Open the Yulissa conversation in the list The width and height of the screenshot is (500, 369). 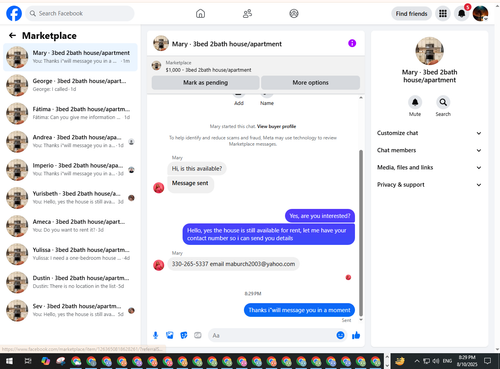coord(70,254)
